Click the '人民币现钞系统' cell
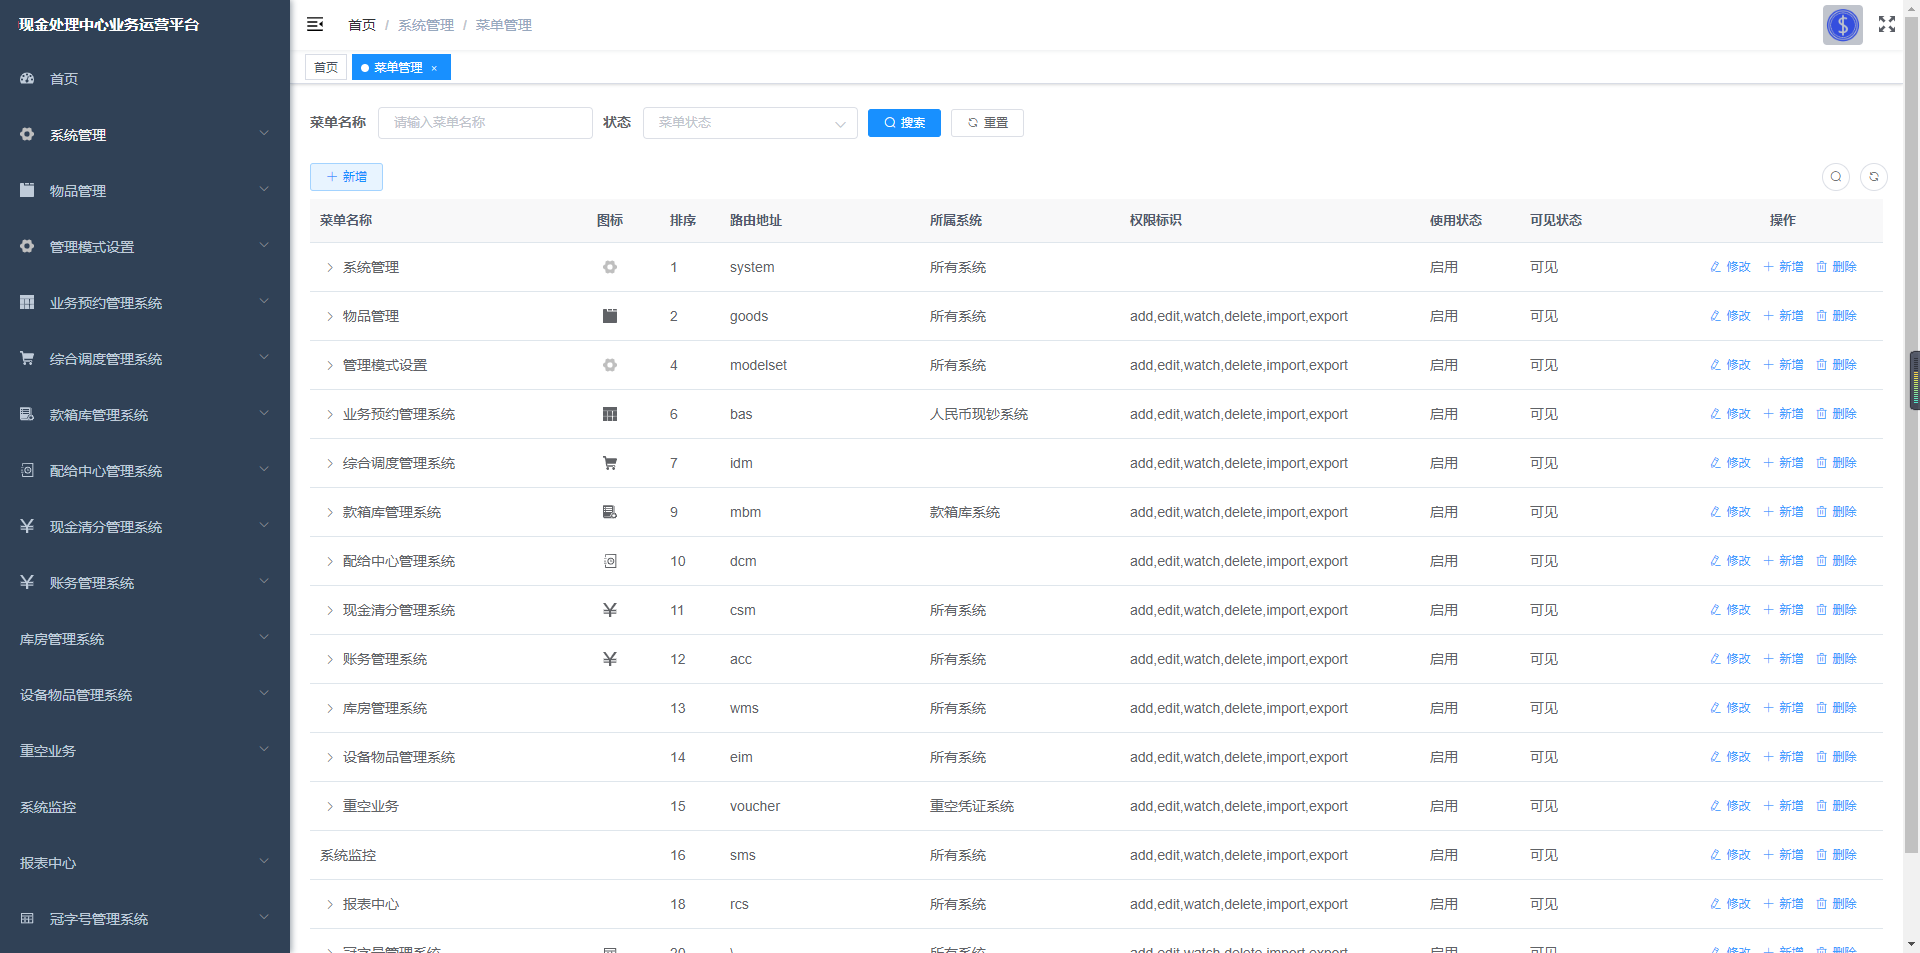The width and height of the screenshot is (1920, 953). [979, 414]
